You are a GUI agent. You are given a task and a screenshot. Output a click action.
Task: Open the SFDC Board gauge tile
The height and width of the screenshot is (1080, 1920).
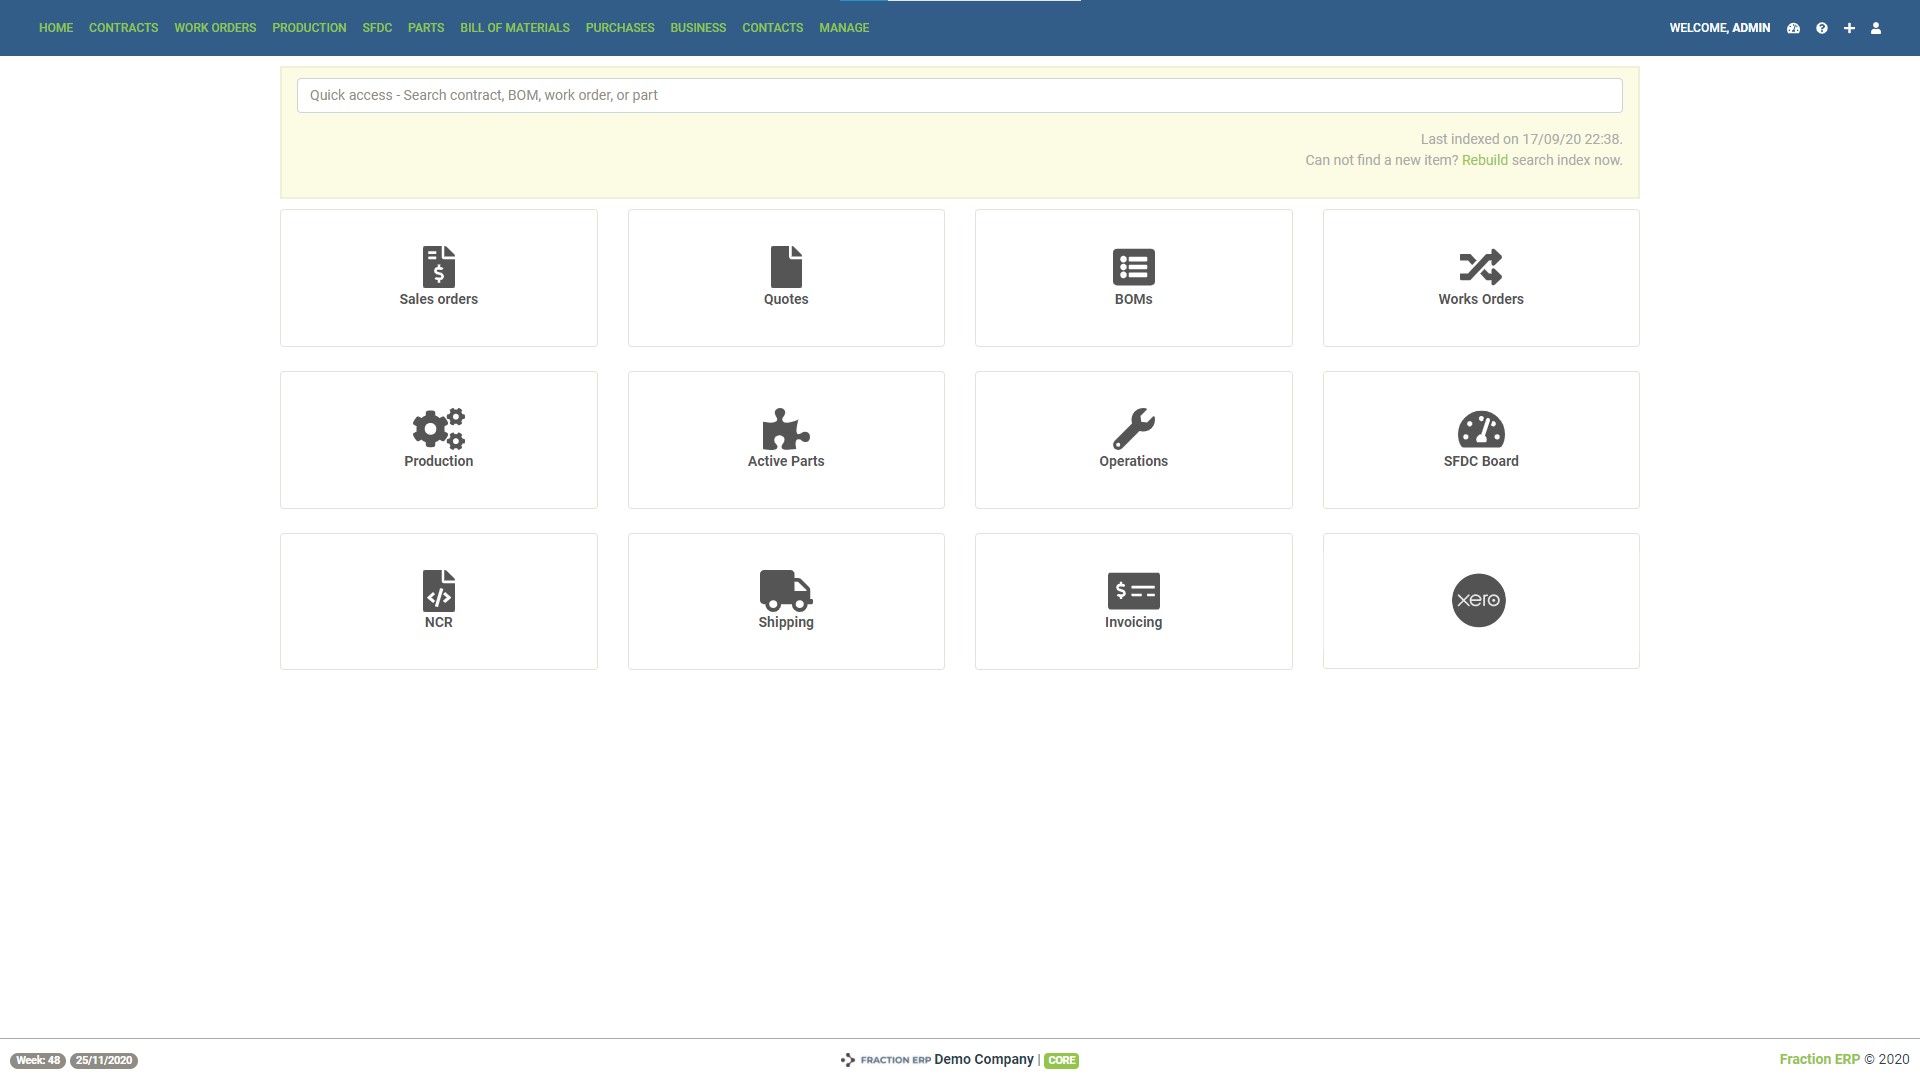(1480, 439)
